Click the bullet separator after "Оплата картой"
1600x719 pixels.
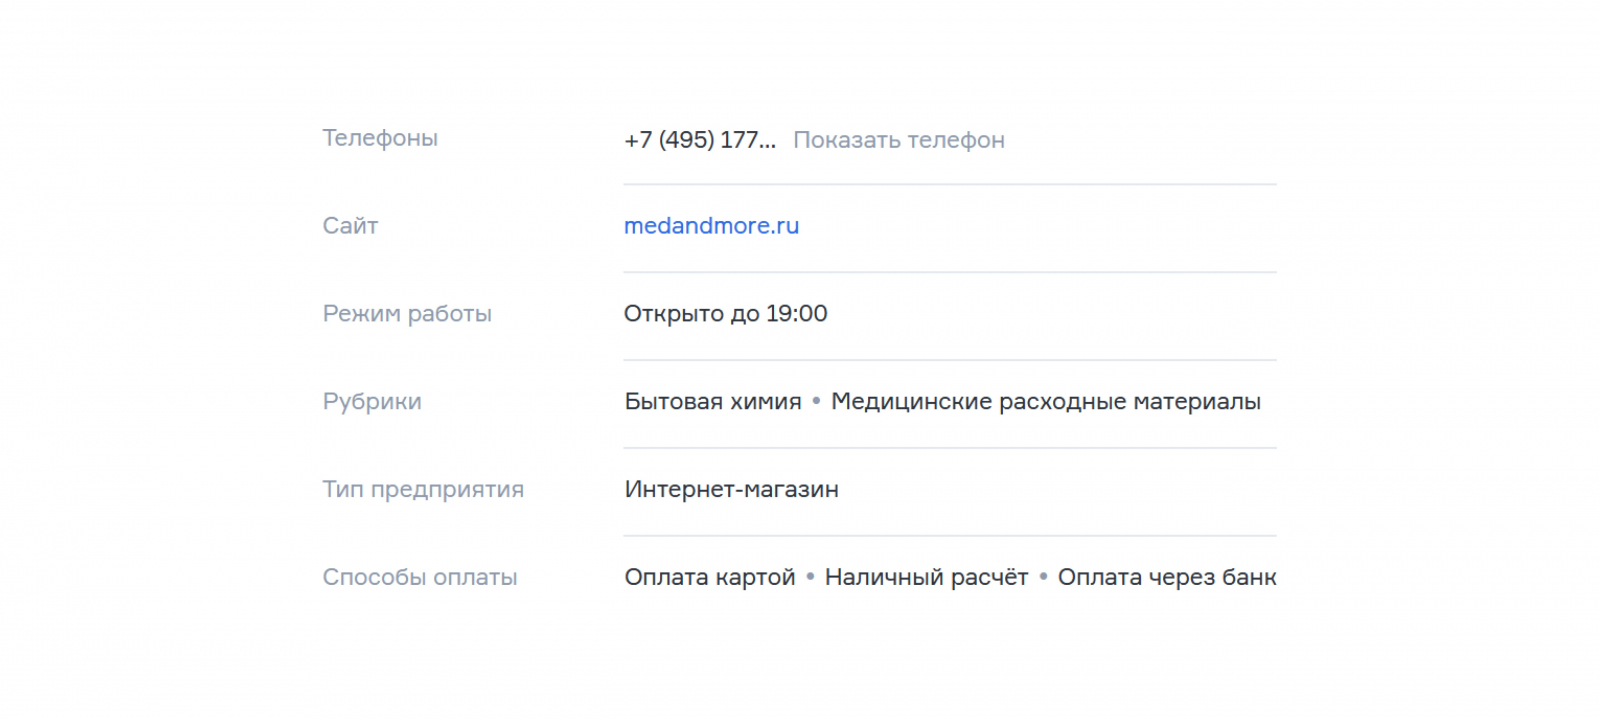pos(810,577)
